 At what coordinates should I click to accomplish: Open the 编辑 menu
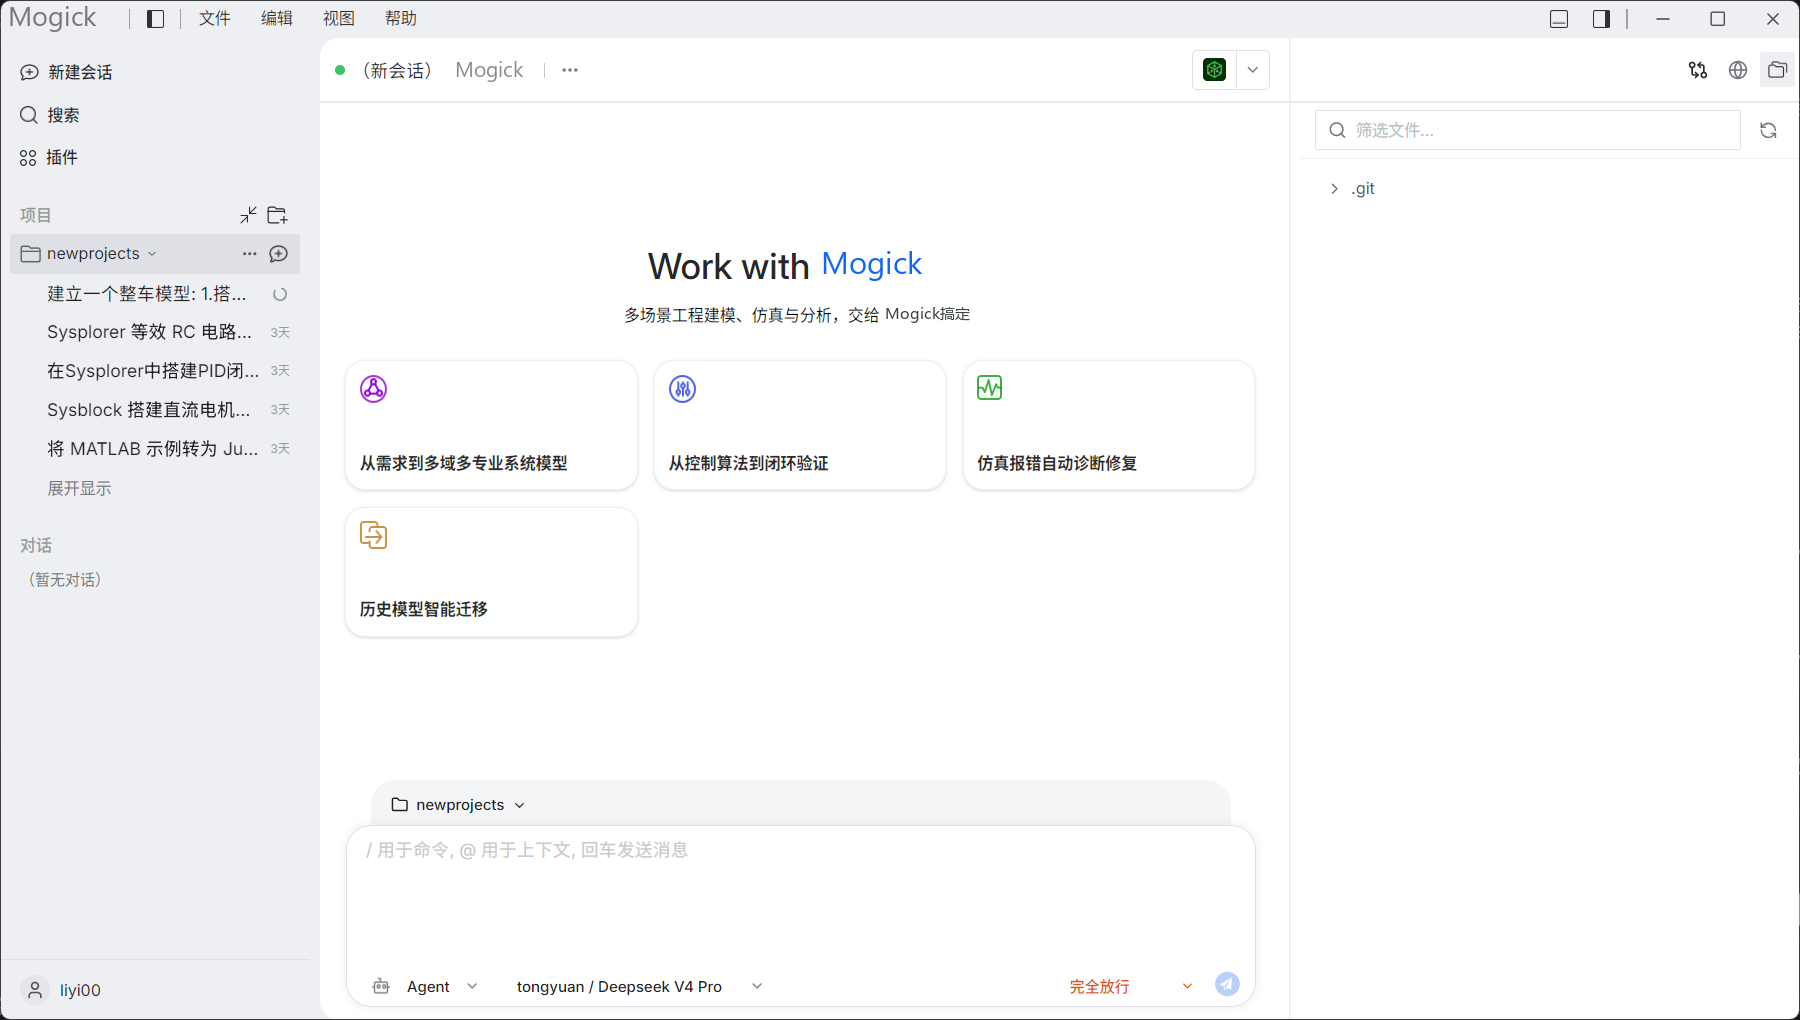coord(276,19)
